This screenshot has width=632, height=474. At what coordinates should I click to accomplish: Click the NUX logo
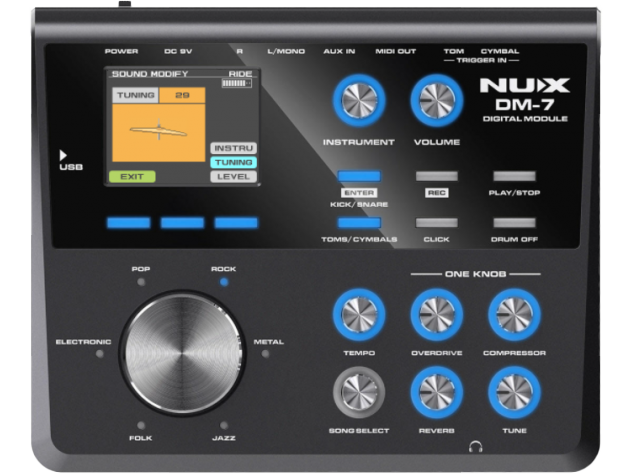(x=525, y=85)
